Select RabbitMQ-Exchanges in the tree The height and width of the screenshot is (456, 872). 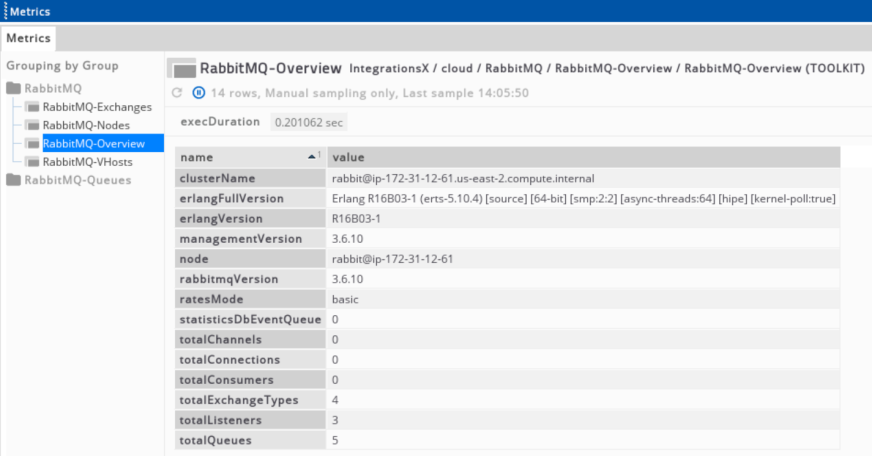point(97,107)
